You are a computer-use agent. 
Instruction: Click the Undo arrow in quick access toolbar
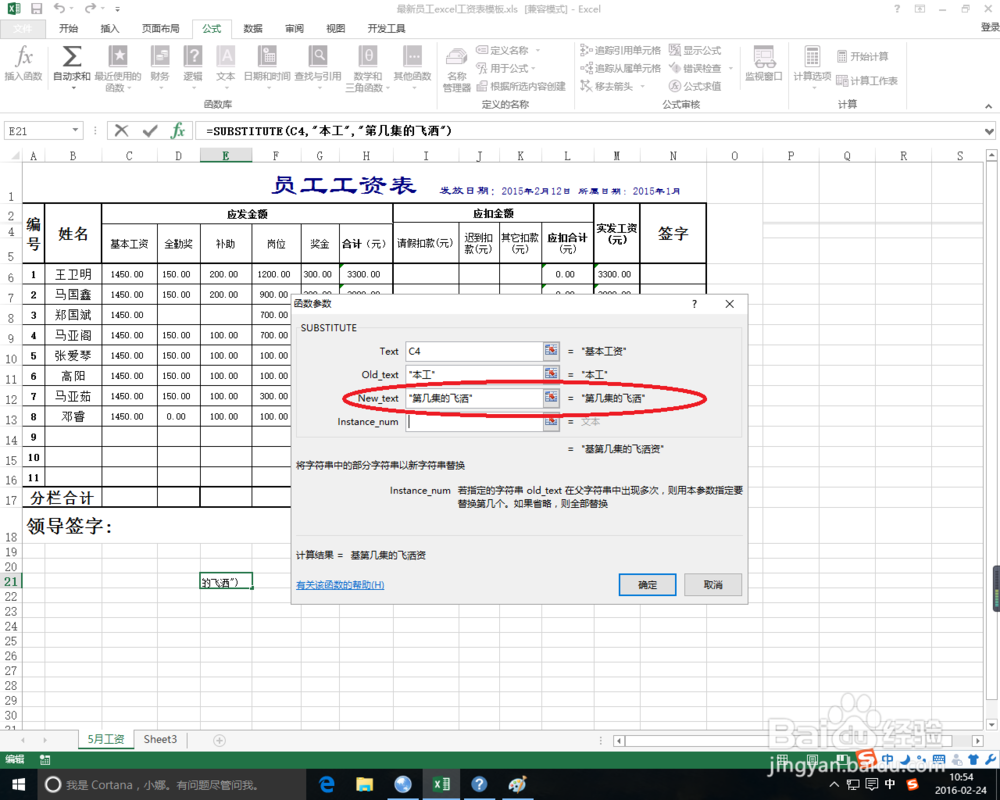pos(59,9)
